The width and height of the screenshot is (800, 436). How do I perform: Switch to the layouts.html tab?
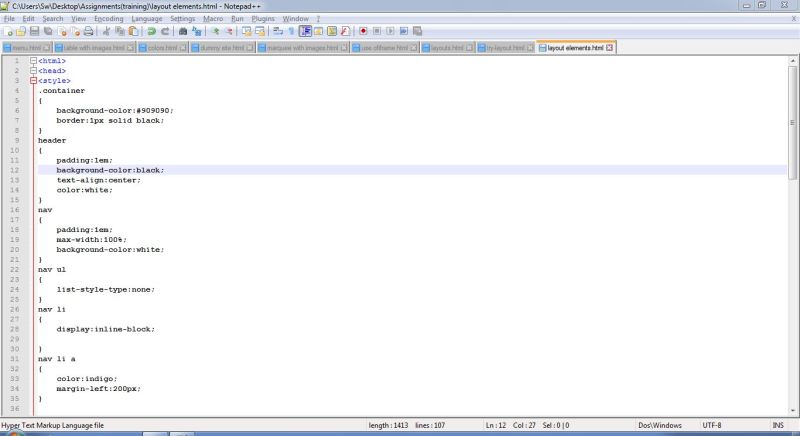pos(447,47)
